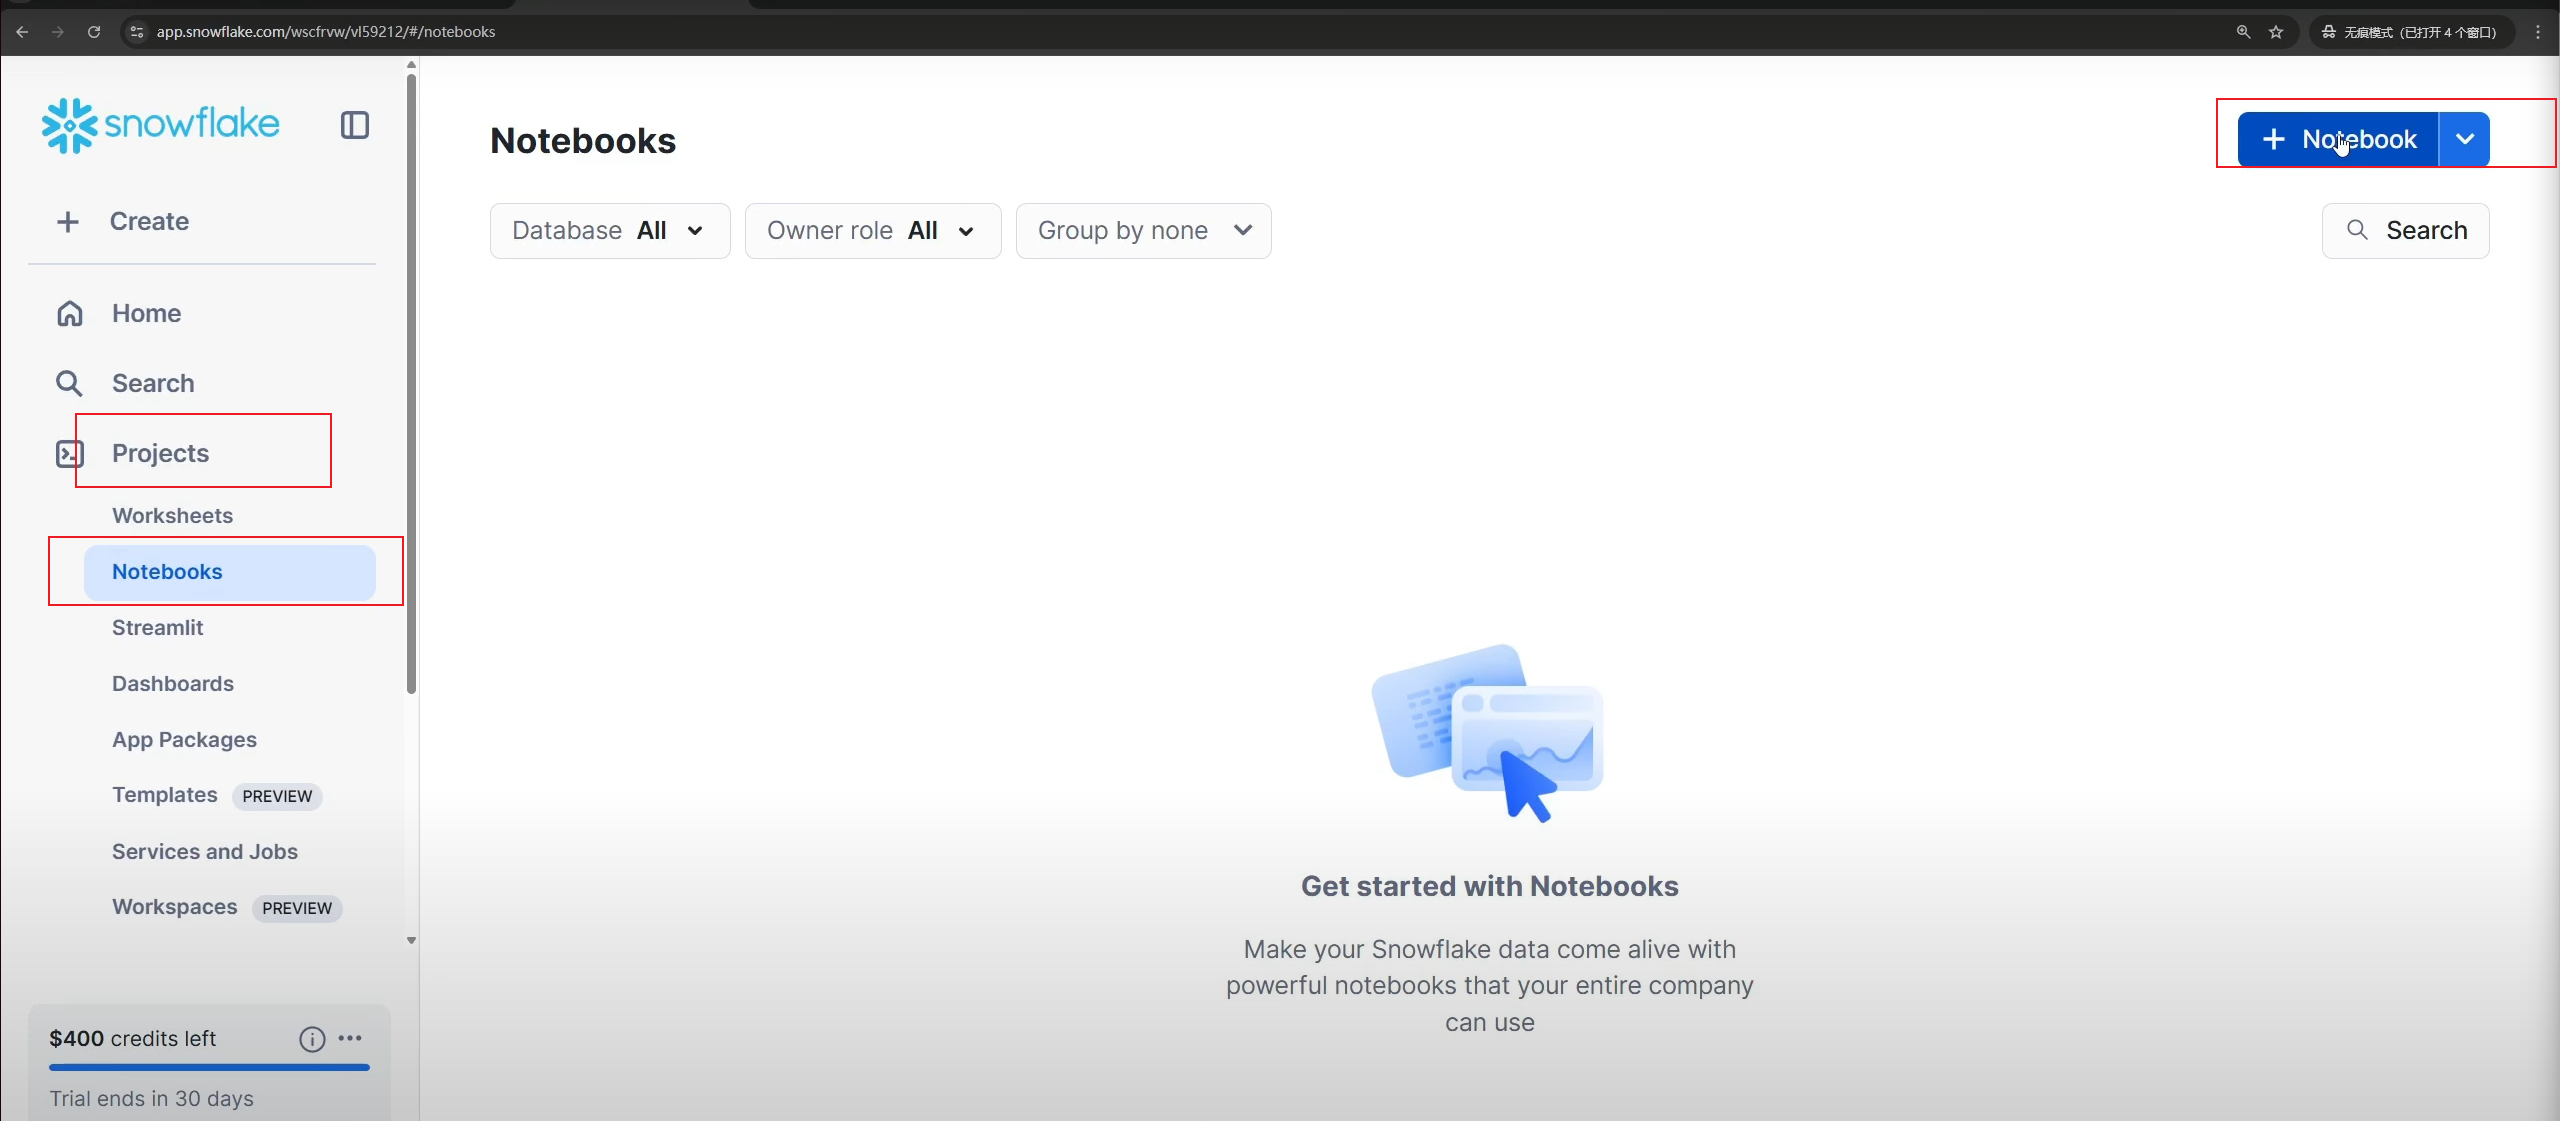Click the notebooks Search field
This screenshot has height=1121, width=2560.
[x=2405, y=231]
